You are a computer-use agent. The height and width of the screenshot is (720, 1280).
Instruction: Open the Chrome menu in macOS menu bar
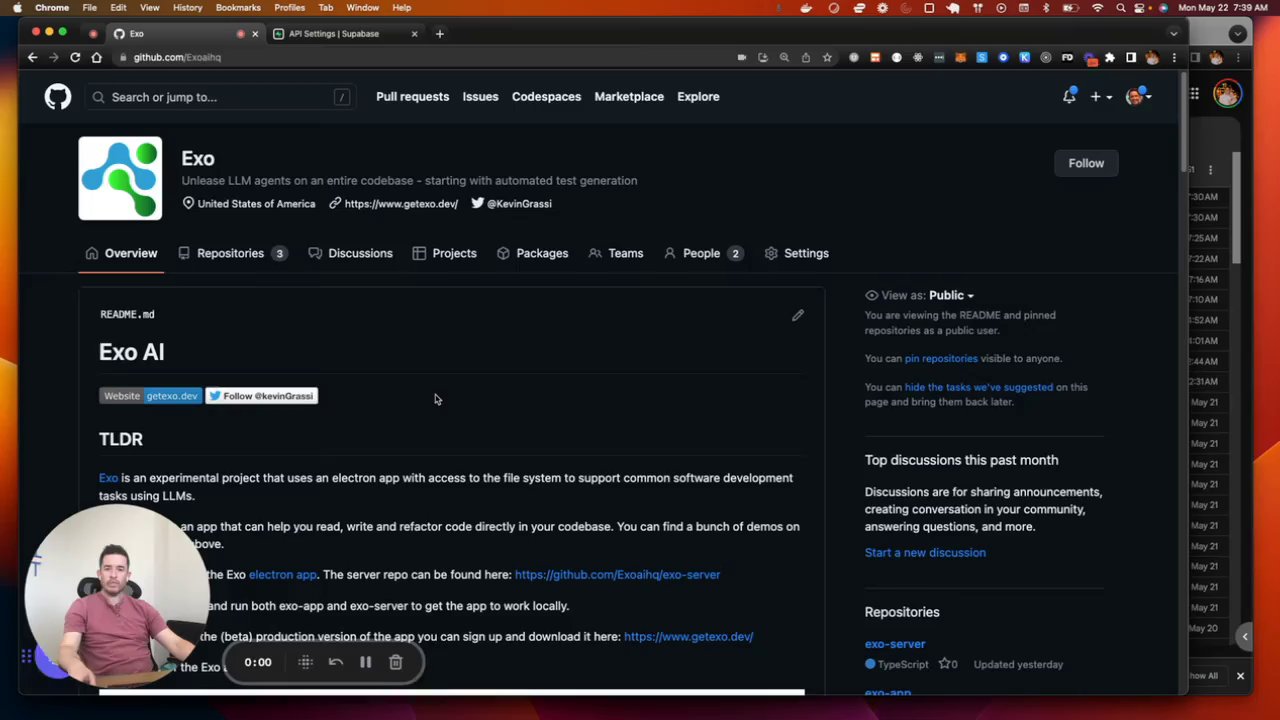pyautogui.click(x=52, y=7)
